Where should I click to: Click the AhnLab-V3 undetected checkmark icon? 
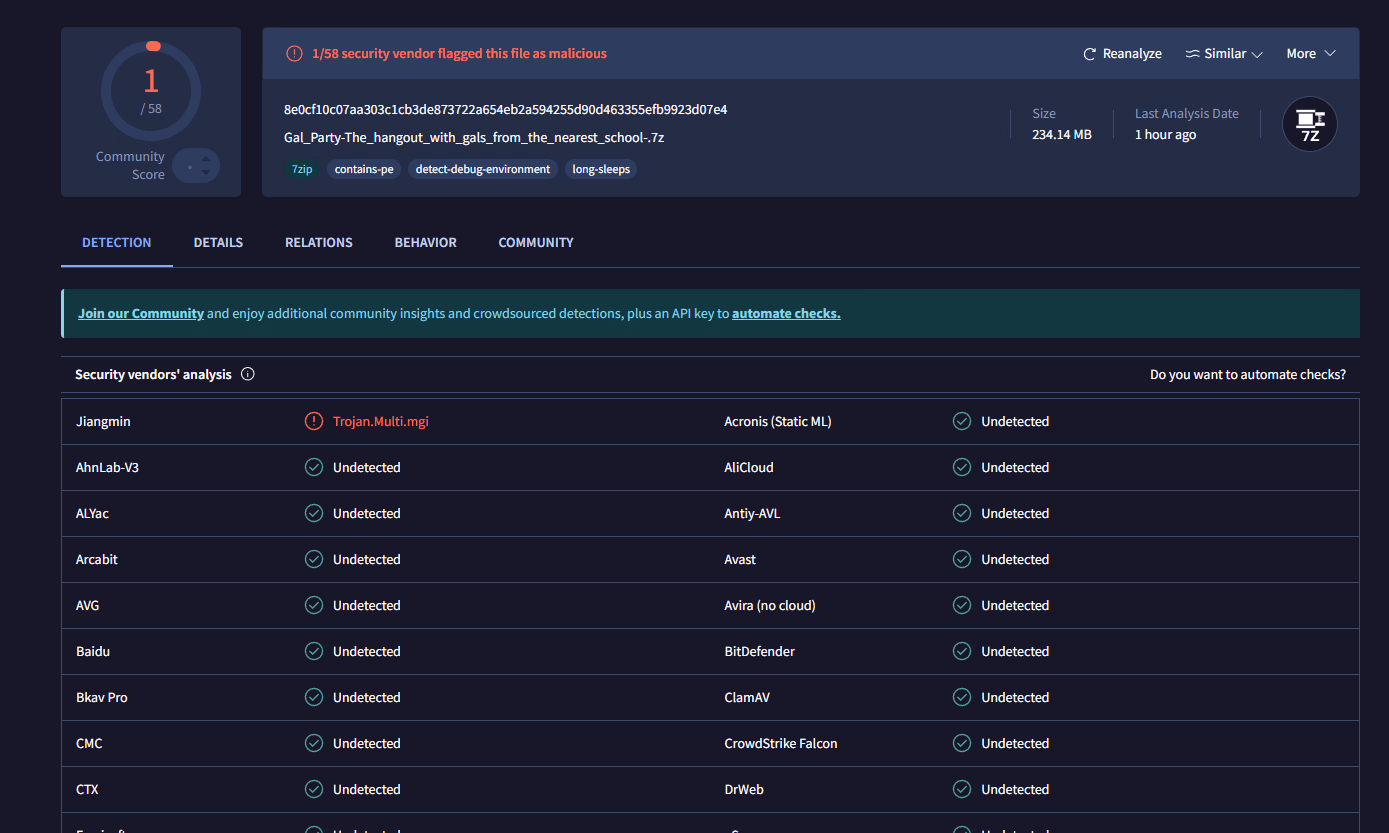click(x=314, y=468)
